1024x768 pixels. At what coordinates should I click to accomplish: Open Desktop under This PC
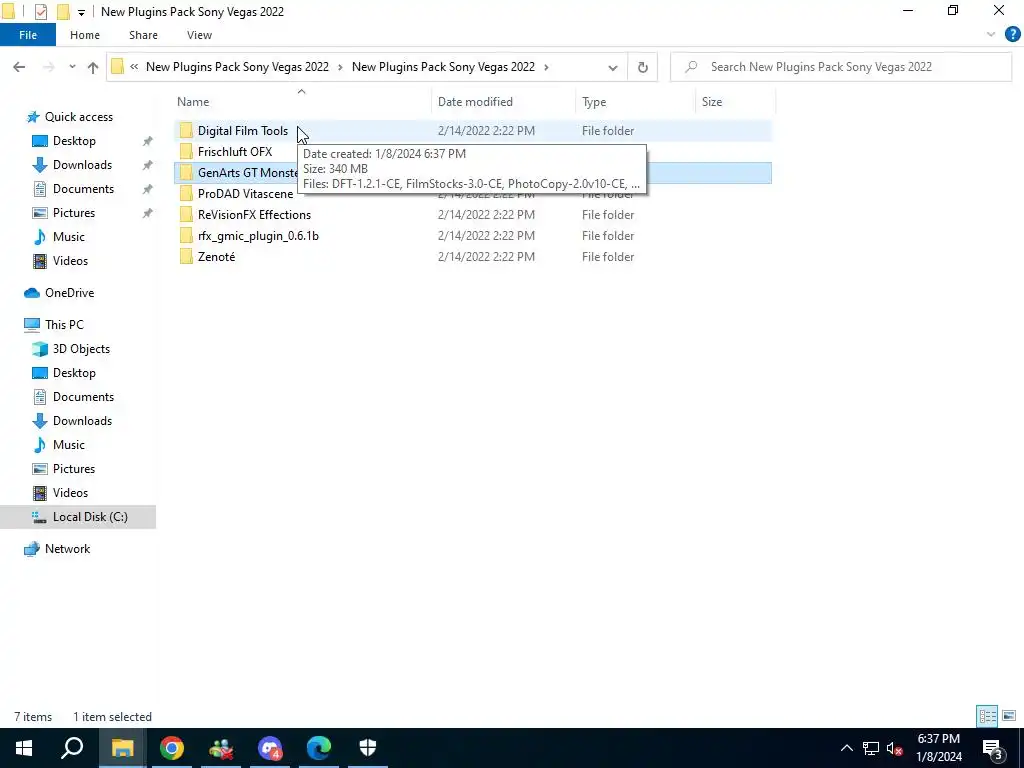point(74,373)
